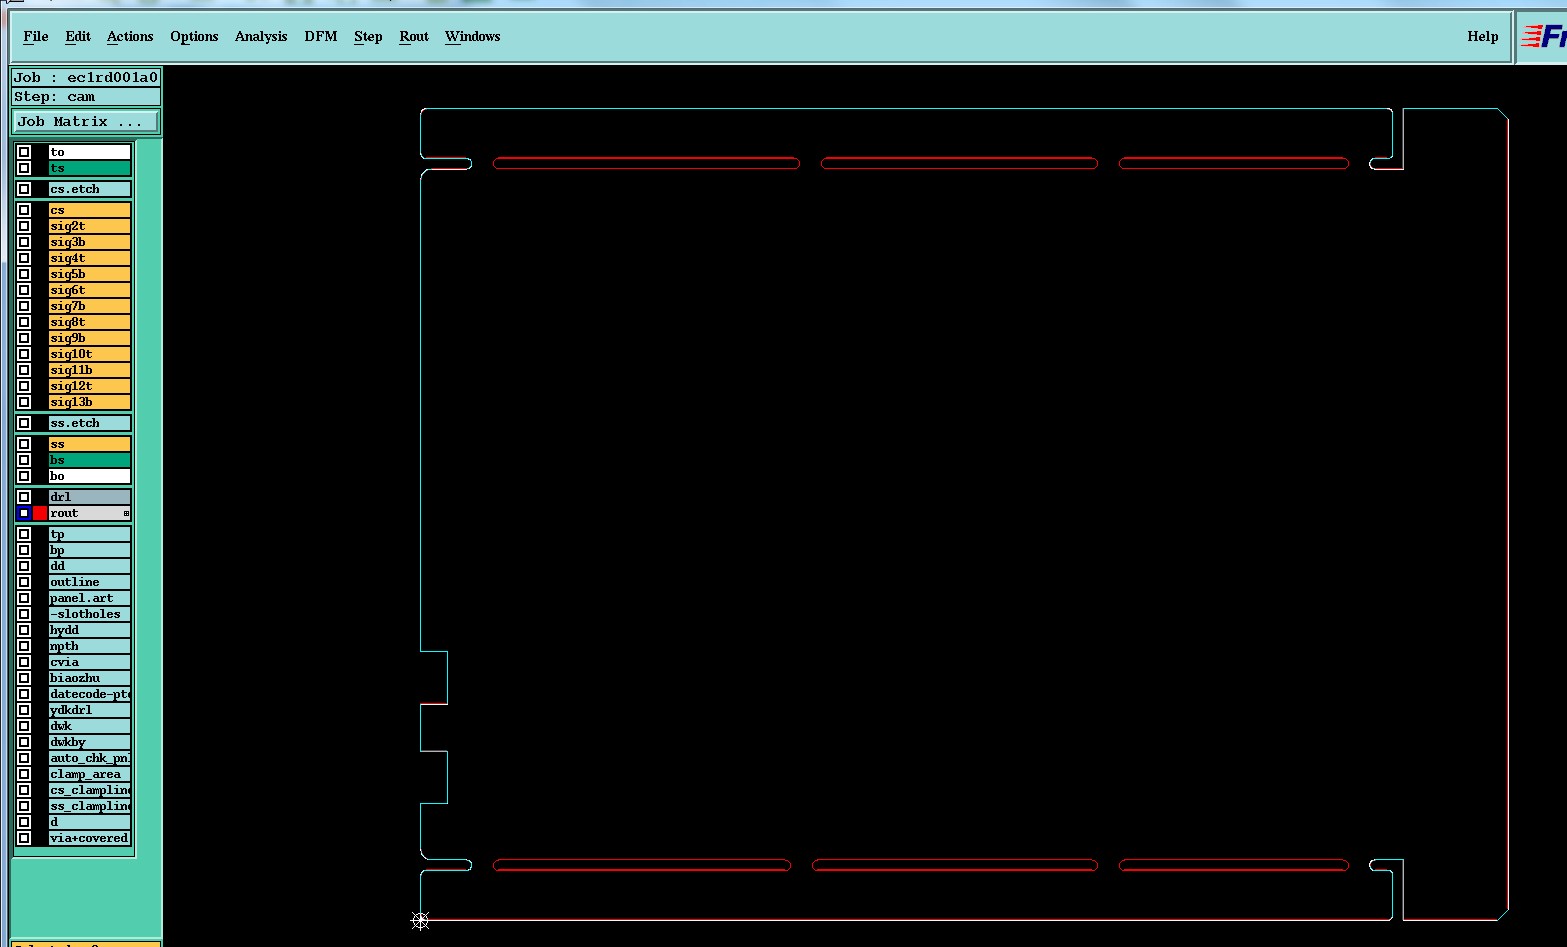
Task: Open the Actions menu
Action: click(130, 36)
